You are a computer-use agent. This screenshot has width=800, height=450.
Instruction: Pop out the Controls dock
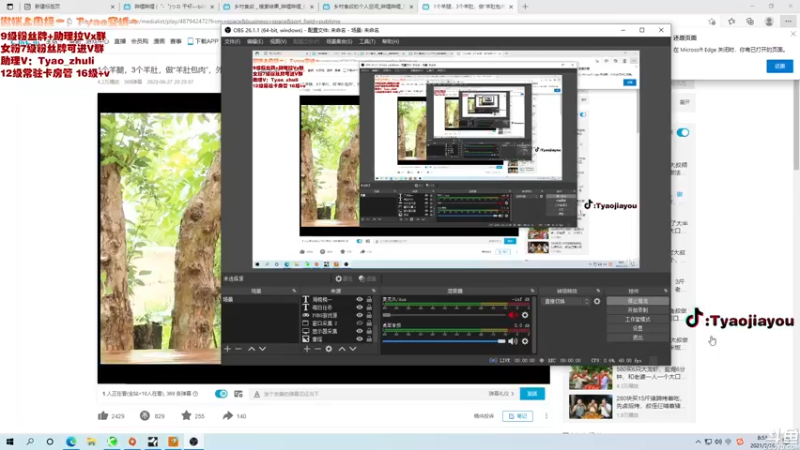(665, 291)
